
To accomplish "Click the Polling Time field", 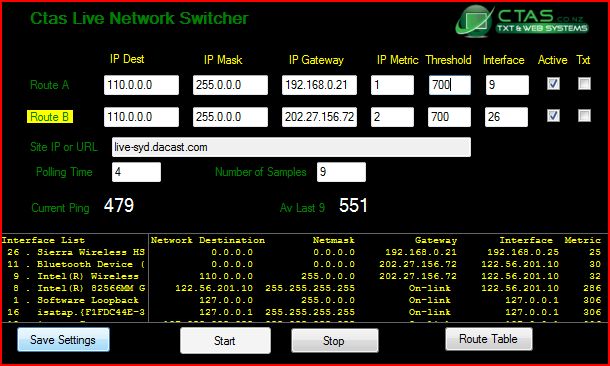I will [136, 172].
